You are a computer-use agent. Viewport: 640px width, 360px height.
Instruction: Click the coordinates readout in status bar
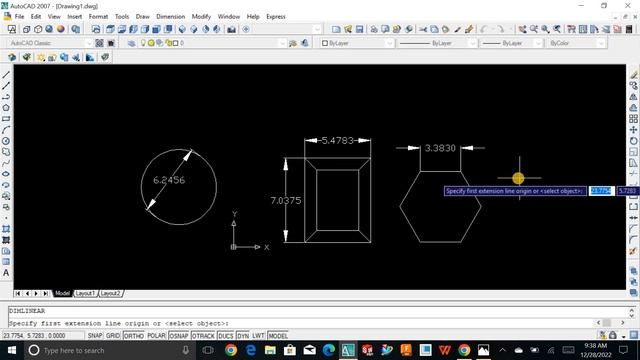pyautogui.click(x=35, y=336)
